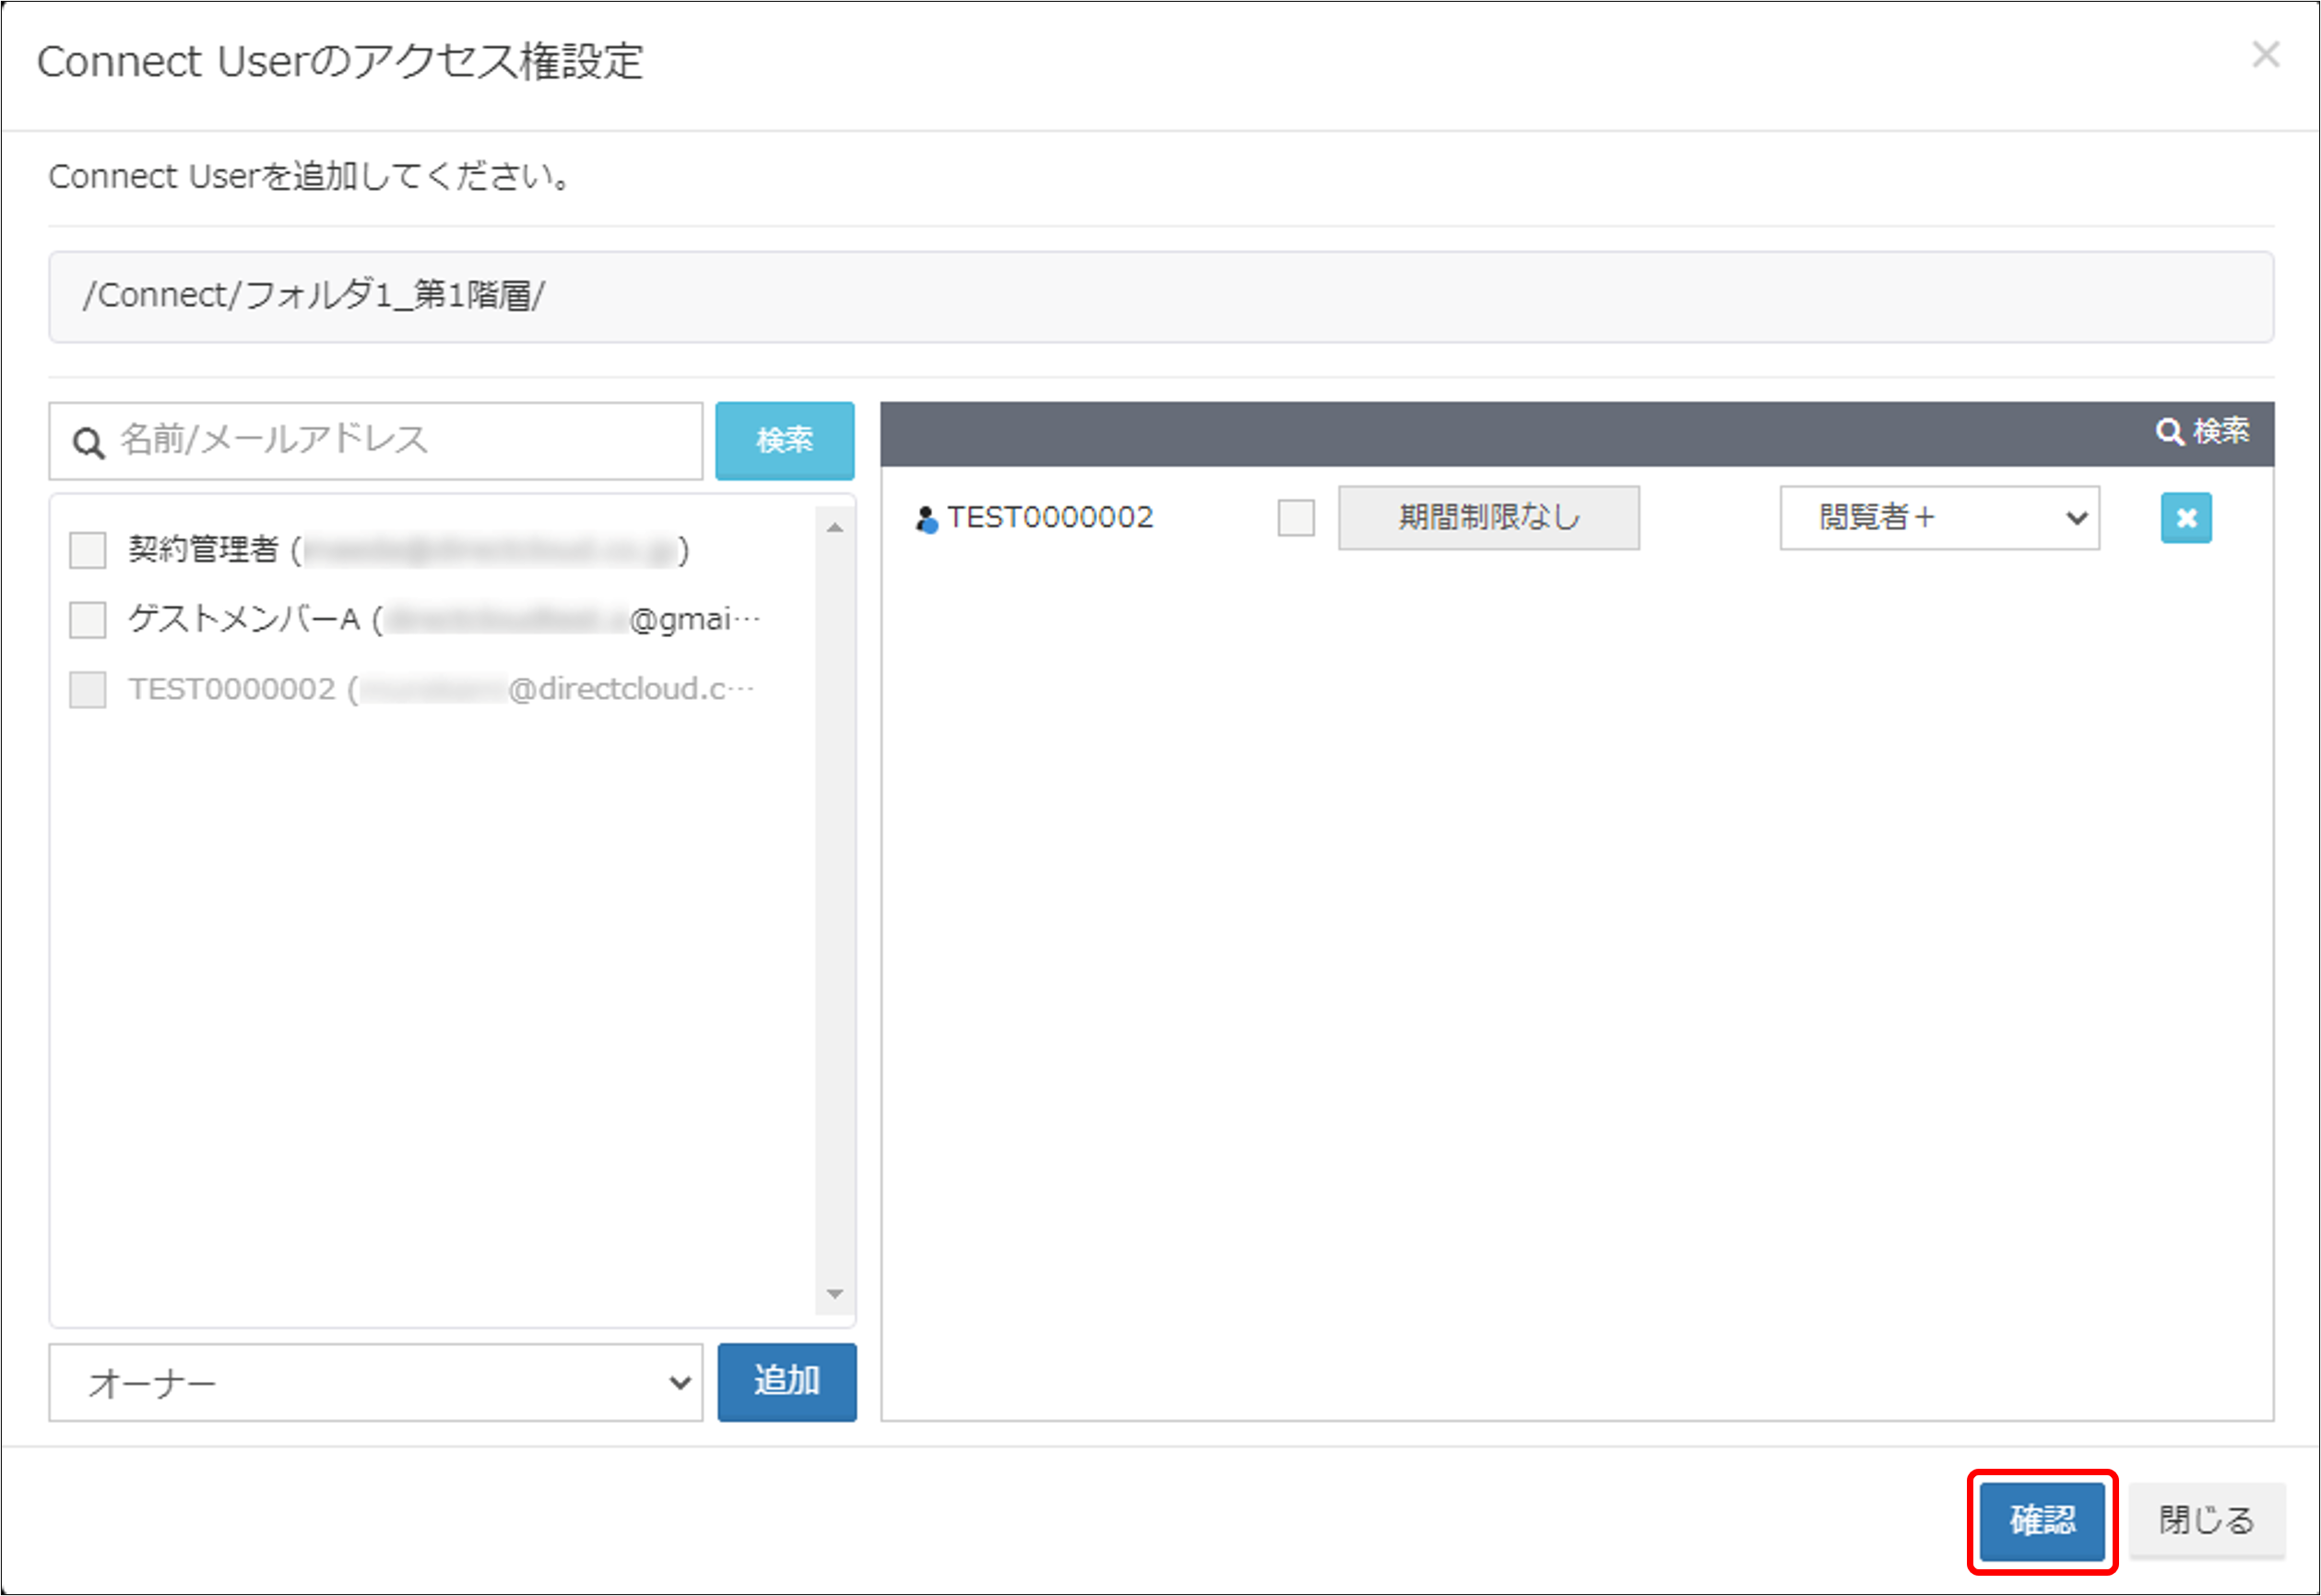The image size is (2321, 1596).
Task: Click scroll up arrow in user list
Action: point(835,527)
